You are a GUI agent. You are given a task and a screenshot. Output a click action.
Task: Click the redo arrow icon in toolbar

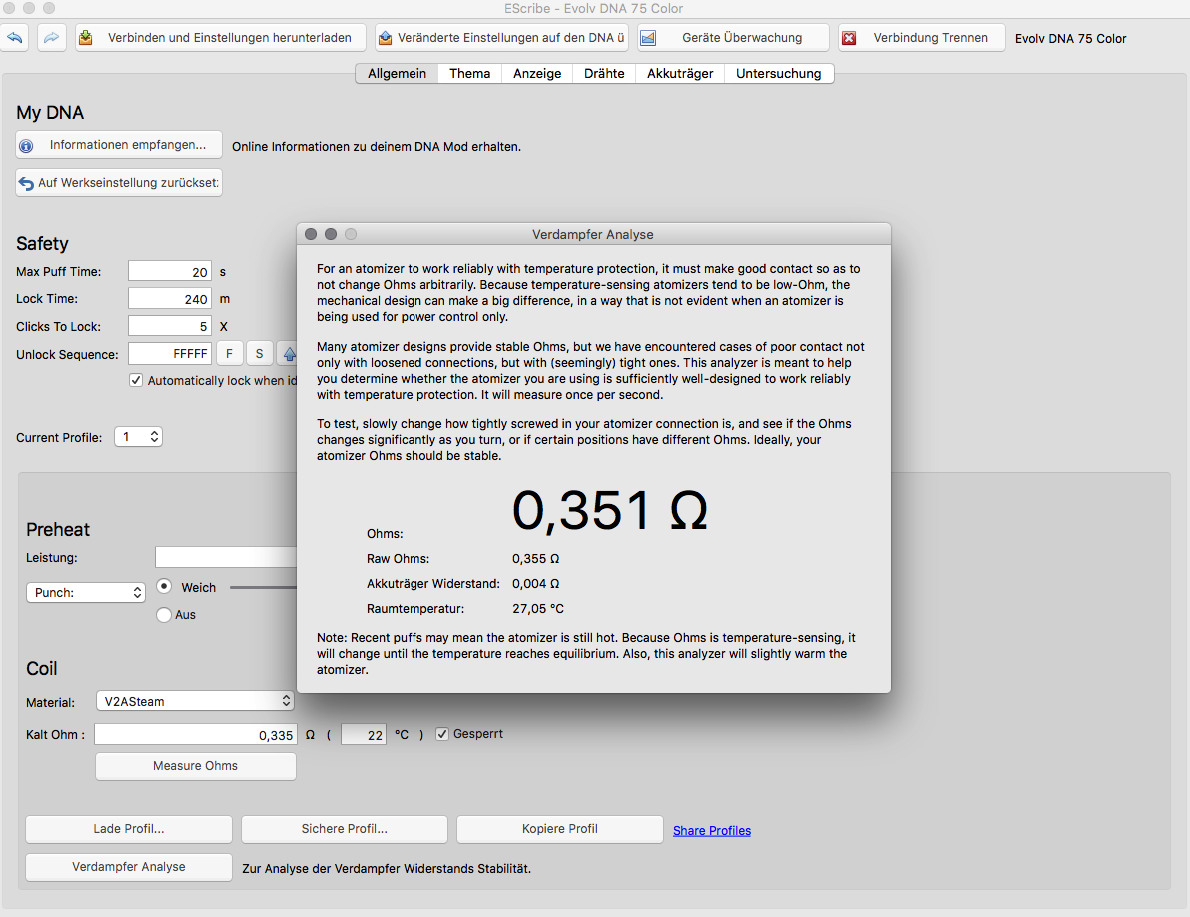coord(52,38)
